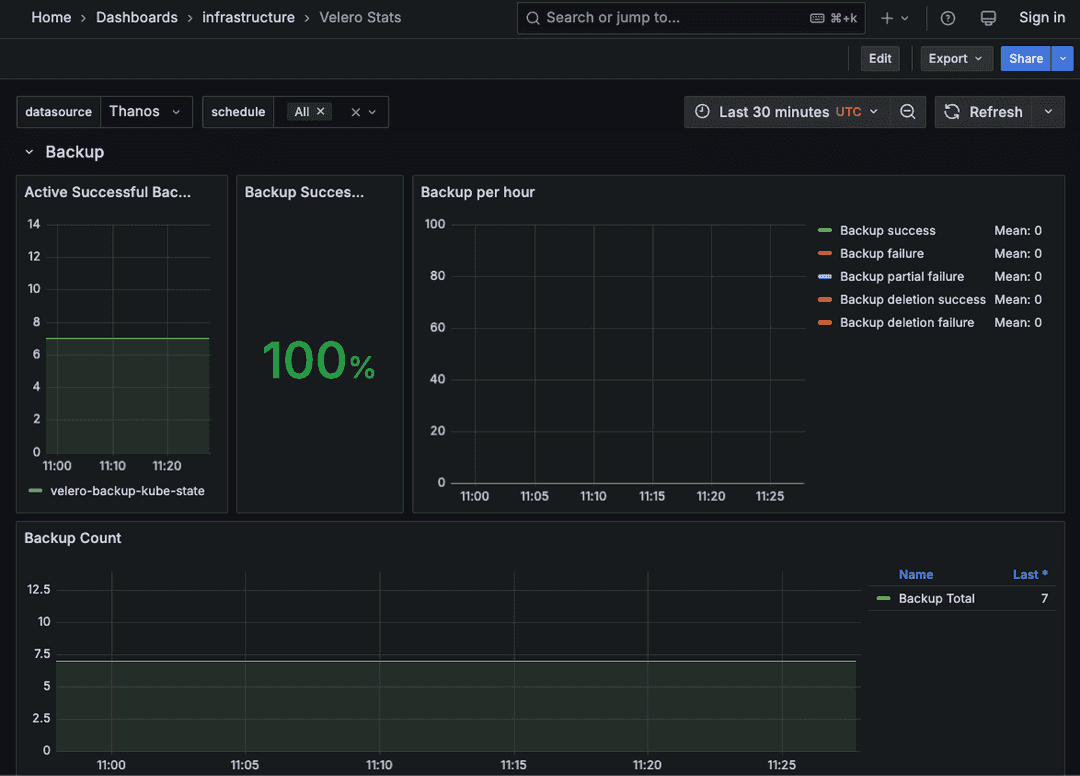Viewport: 1080px width, 776px height.
Task: Click the search magnifier icon
Action: pyautogui.click(x=532, y=17)
